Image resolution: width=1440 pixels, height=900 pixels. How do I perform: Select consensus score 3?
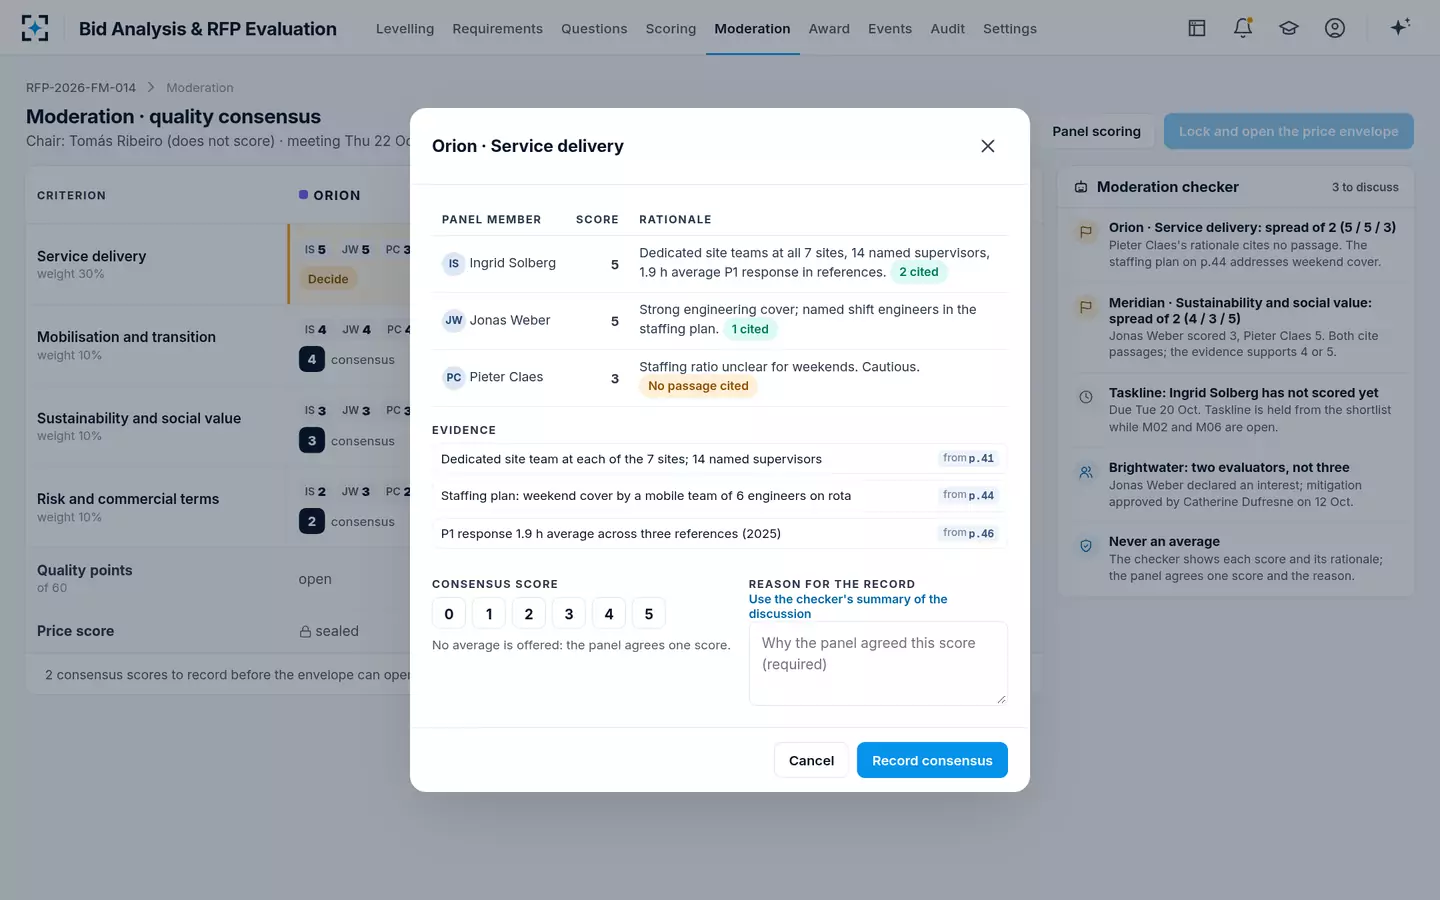(569, 614)
